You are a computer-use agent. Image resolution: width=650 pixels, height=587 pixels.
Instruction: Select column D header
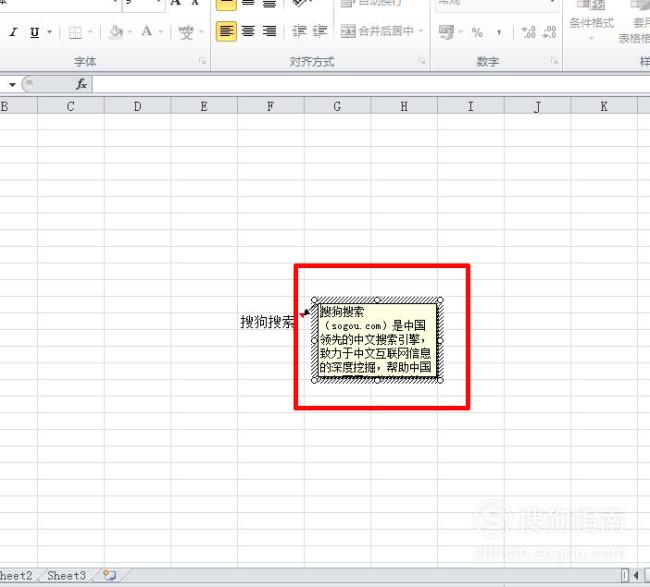(138, 106)
